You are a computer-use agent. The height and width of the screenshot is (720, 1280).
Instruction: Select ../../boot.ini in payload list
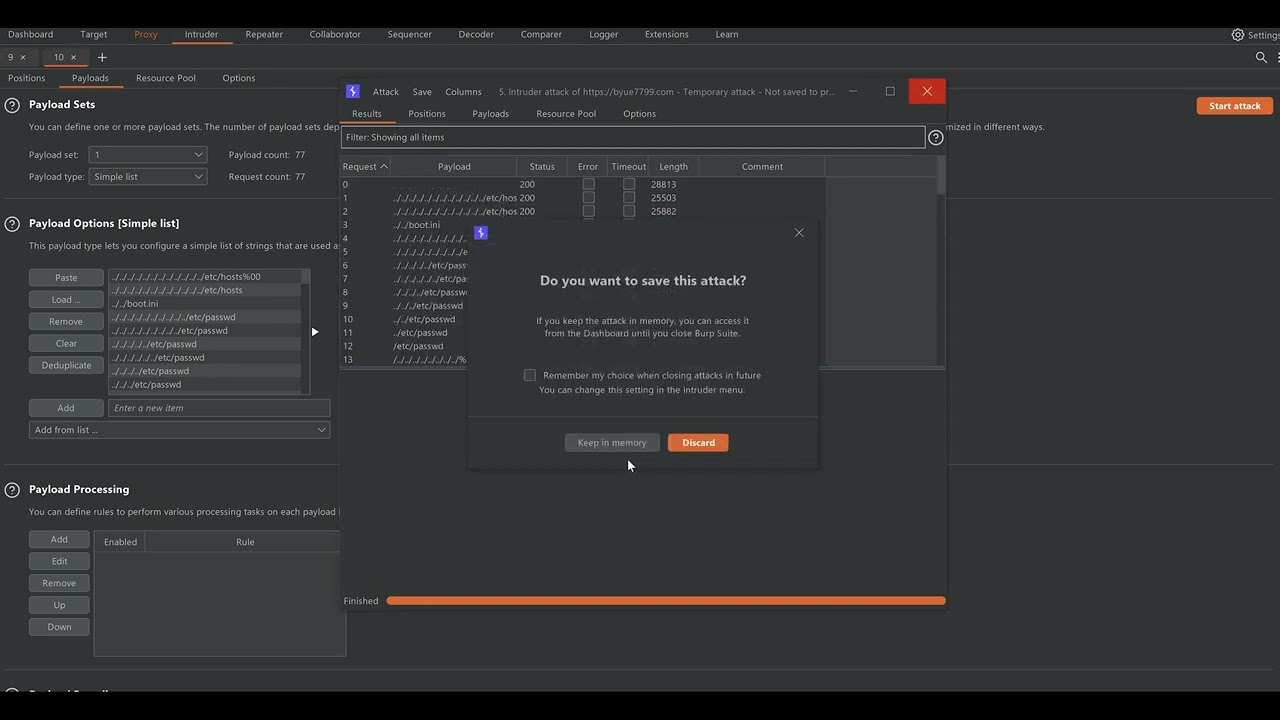(205, 304)
